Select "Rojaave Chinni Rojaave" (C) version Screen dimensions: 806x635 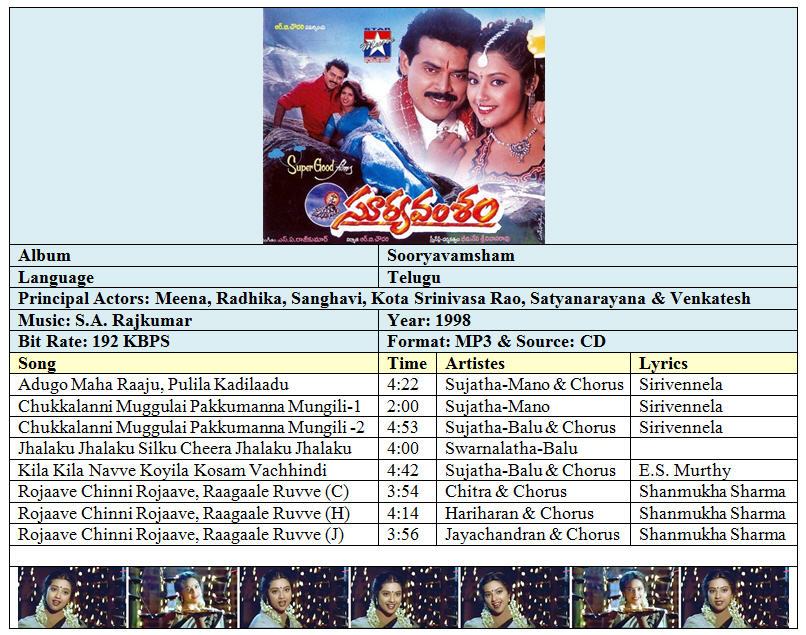184,492
